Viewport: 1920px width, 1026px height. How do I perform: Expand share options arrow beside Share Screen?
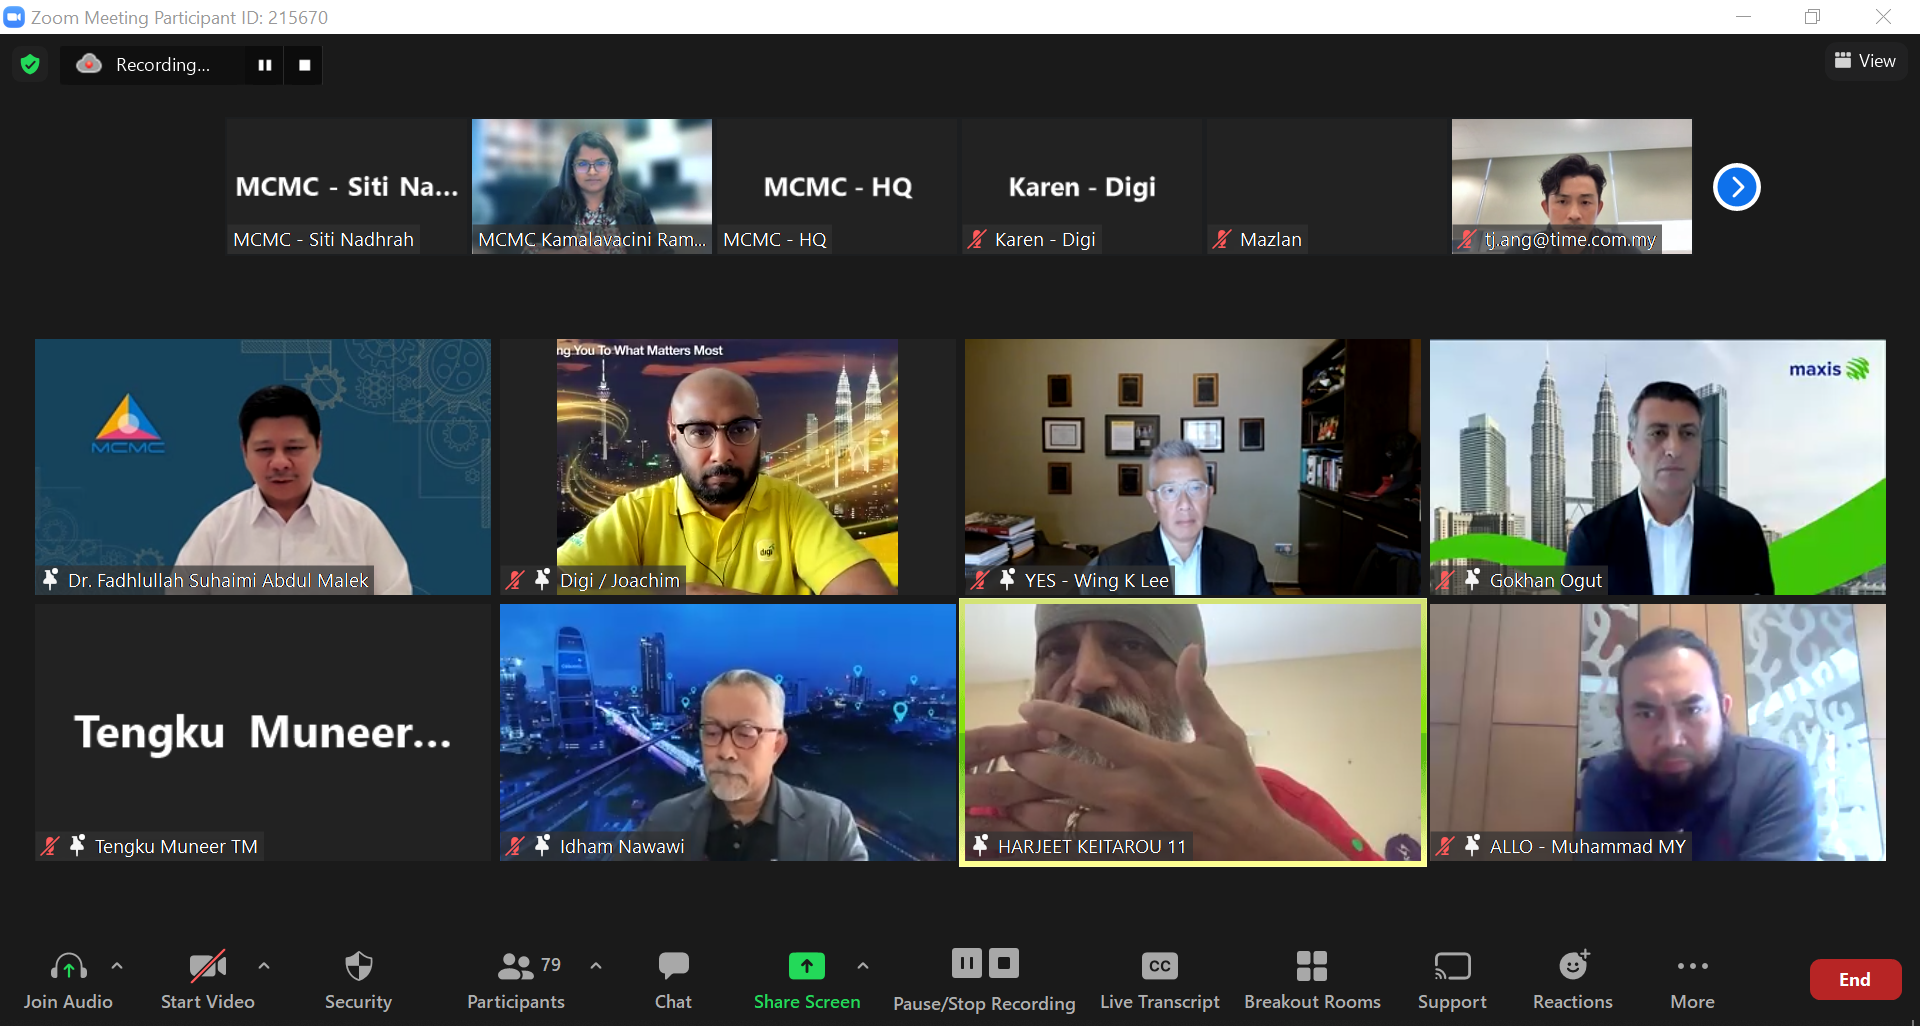pos(862,966)
